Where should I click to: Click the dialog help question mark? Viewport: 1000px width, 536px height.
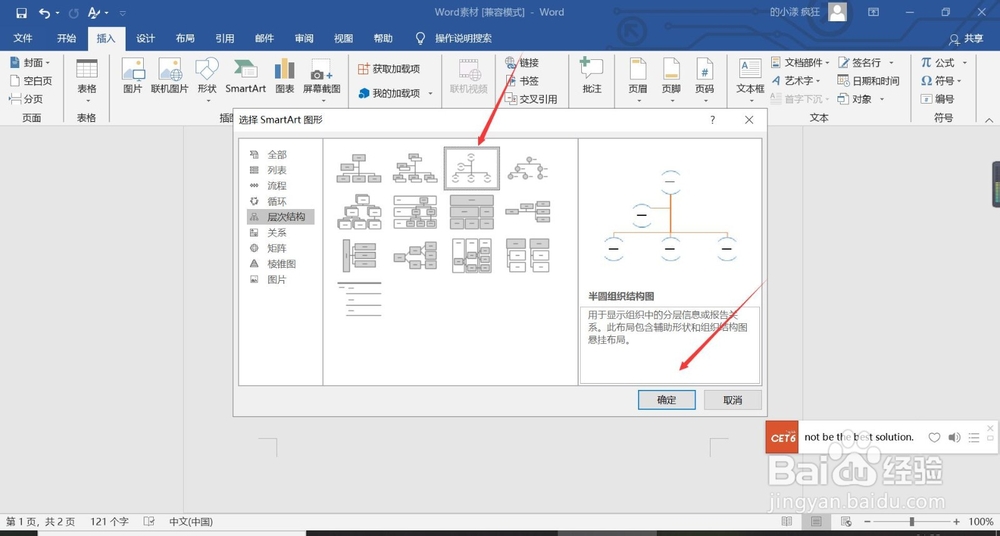pyautogui.click(x=712, y=120)
